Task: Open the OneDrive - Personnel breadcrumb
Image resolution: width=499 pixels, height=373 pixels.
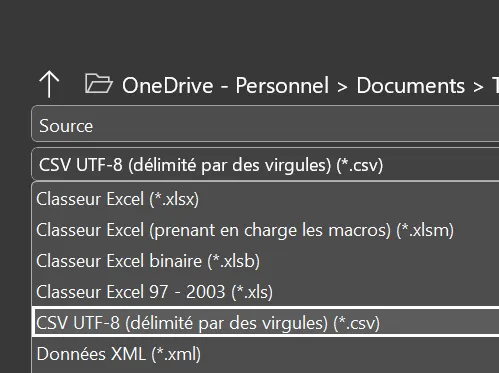Action: pyautogui.click(x=225, y=86)
